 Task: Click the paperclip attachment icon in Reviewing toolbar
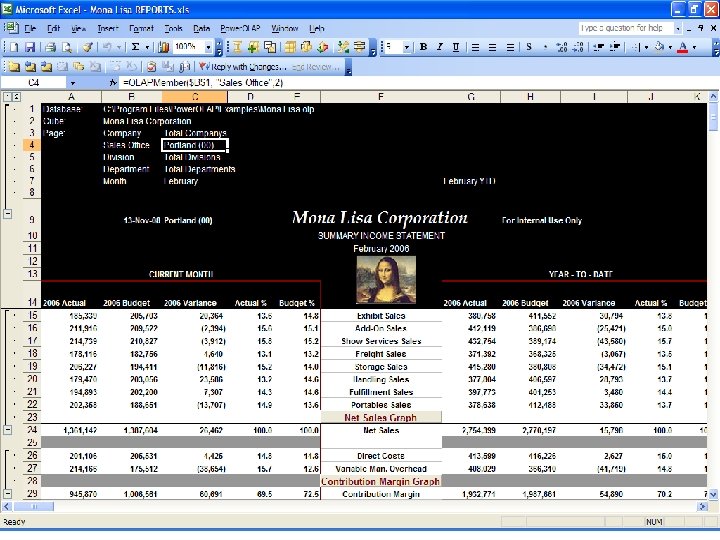184,67
